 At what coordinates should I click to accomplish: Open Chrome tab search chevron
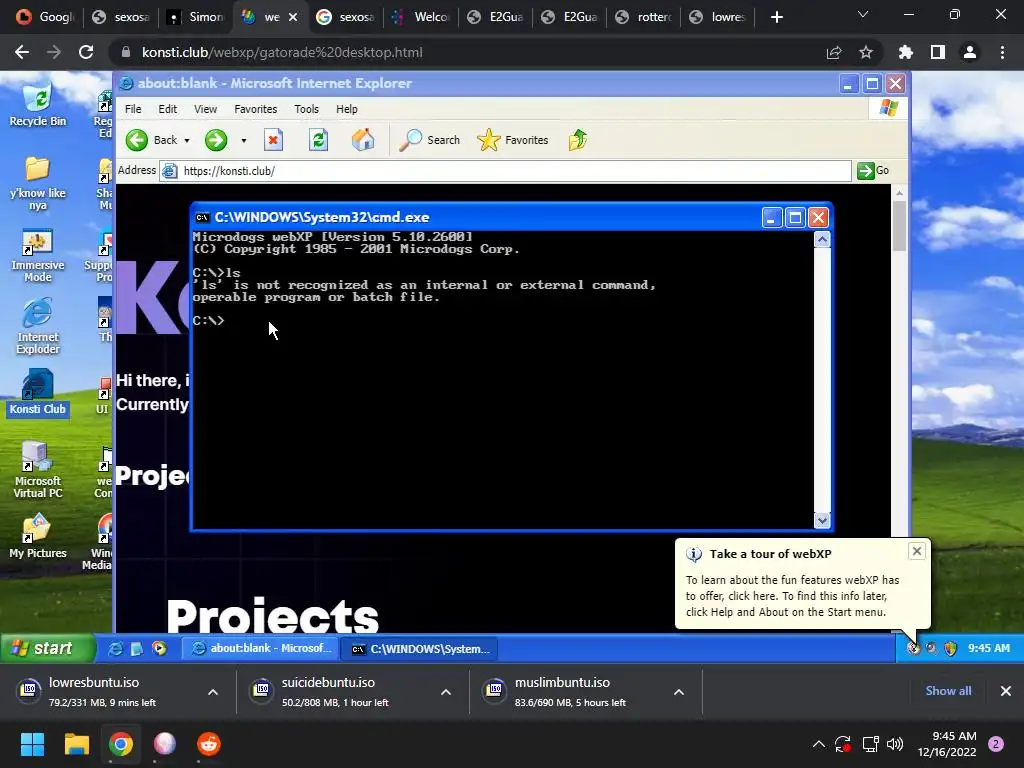pyautogui.click(x=863, y=14)
